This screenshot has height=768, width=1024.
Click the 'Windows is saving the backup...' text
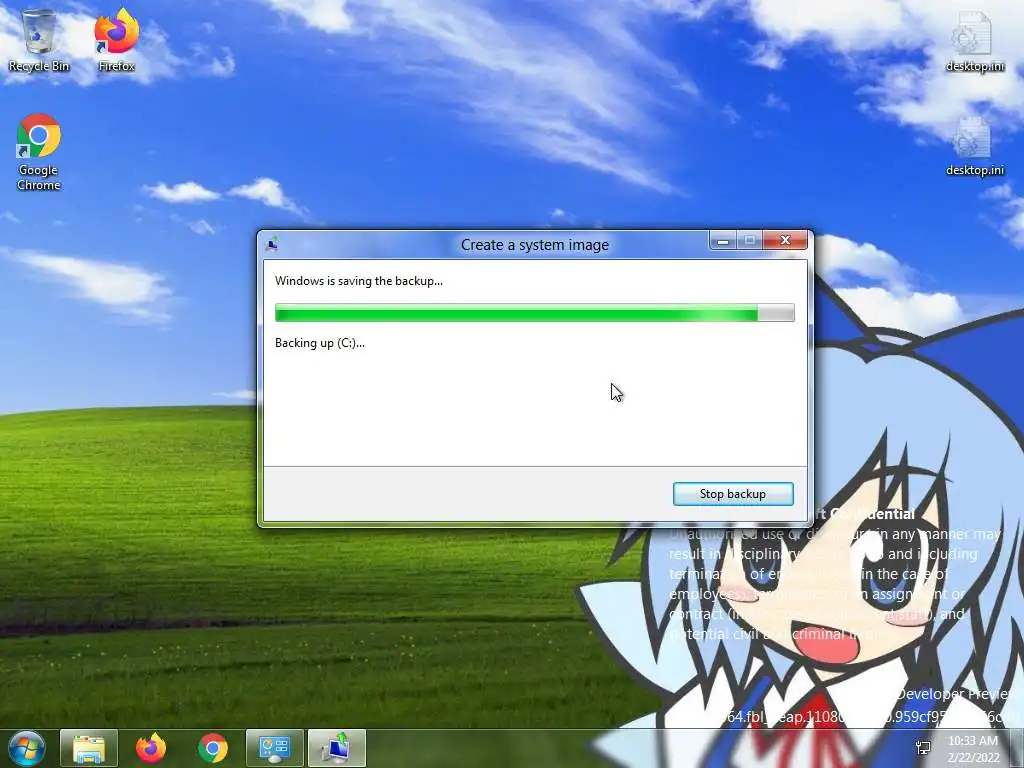(x=359, y=281)
